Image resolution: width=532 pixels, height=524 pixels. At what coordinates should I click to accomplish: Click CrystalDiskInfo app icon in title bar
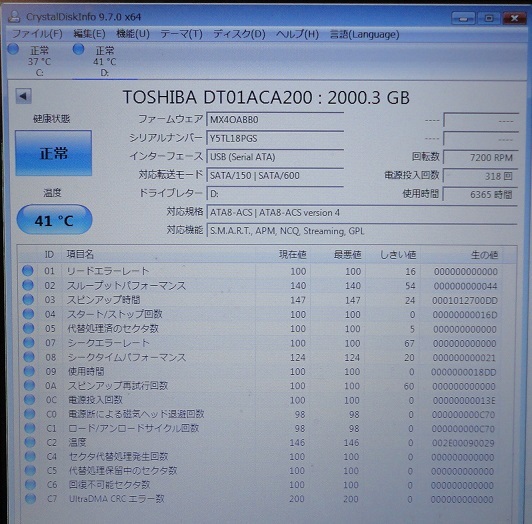tap(14, 16)
